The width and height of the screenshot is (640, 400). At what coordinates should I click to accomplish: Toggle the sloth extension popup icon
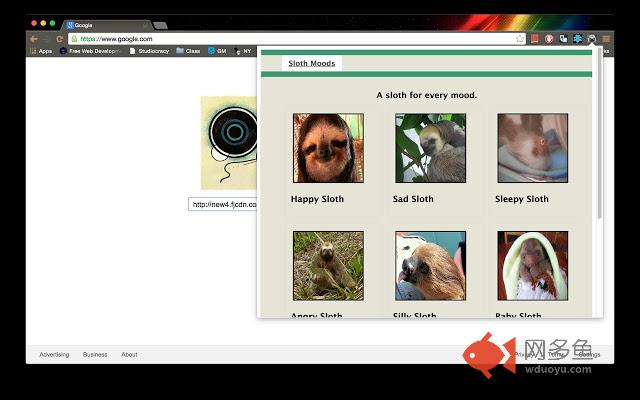pos(591,39)
